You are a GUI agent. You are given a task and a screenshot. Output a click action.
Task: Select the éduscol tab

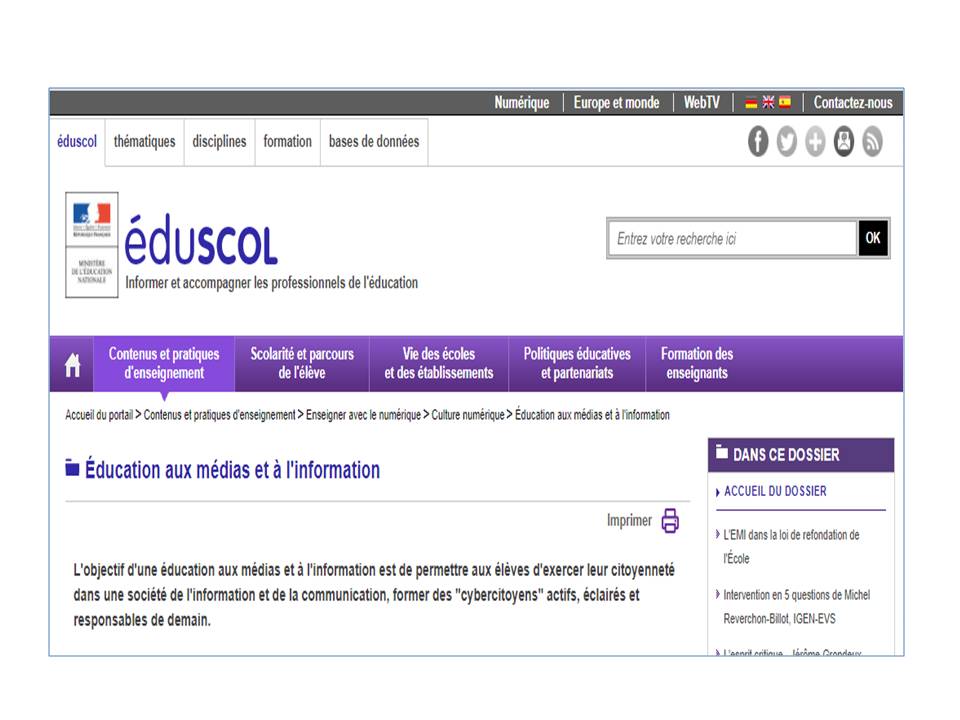tap(77, 142)
